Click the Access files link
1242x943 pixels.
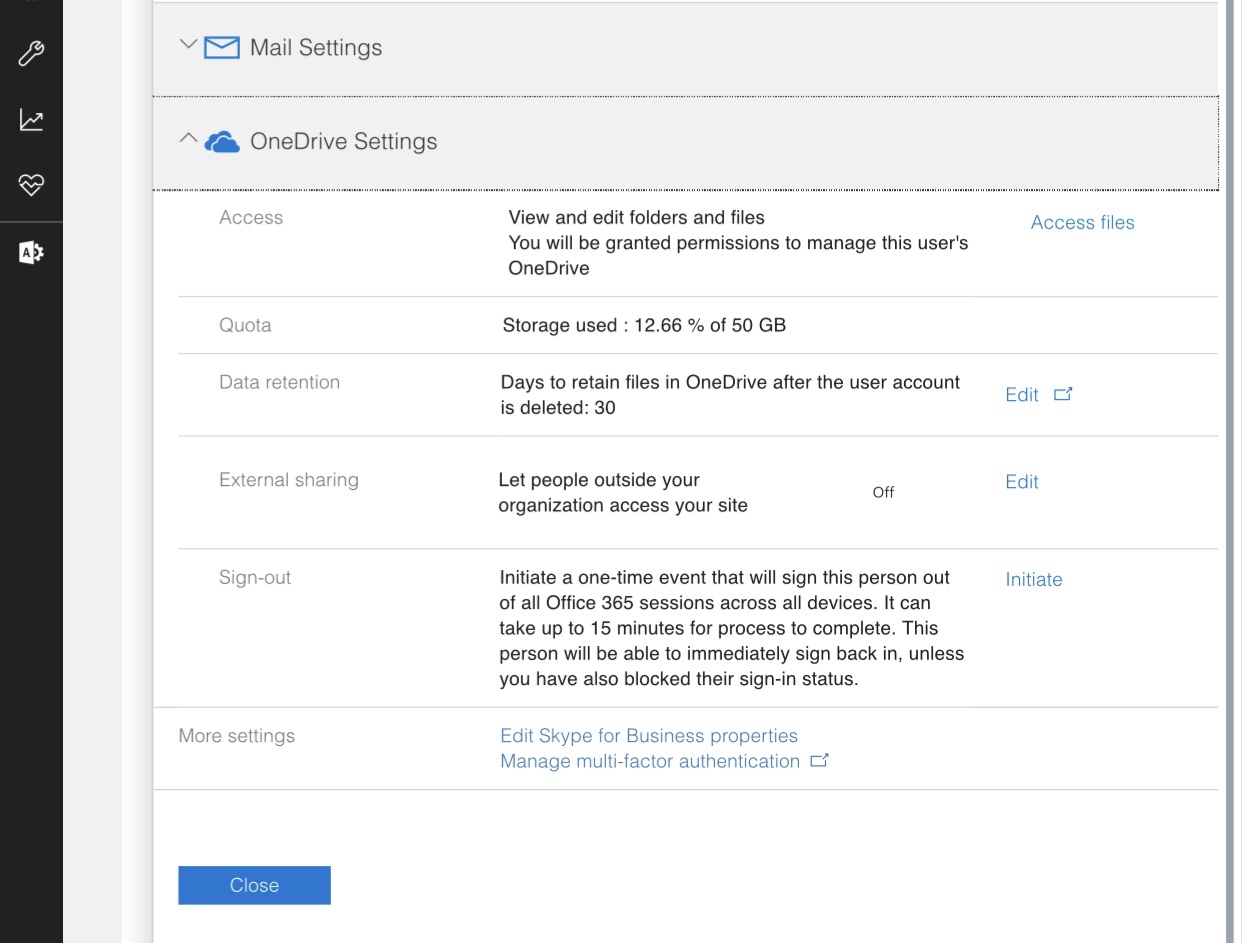click(1083, 222)
